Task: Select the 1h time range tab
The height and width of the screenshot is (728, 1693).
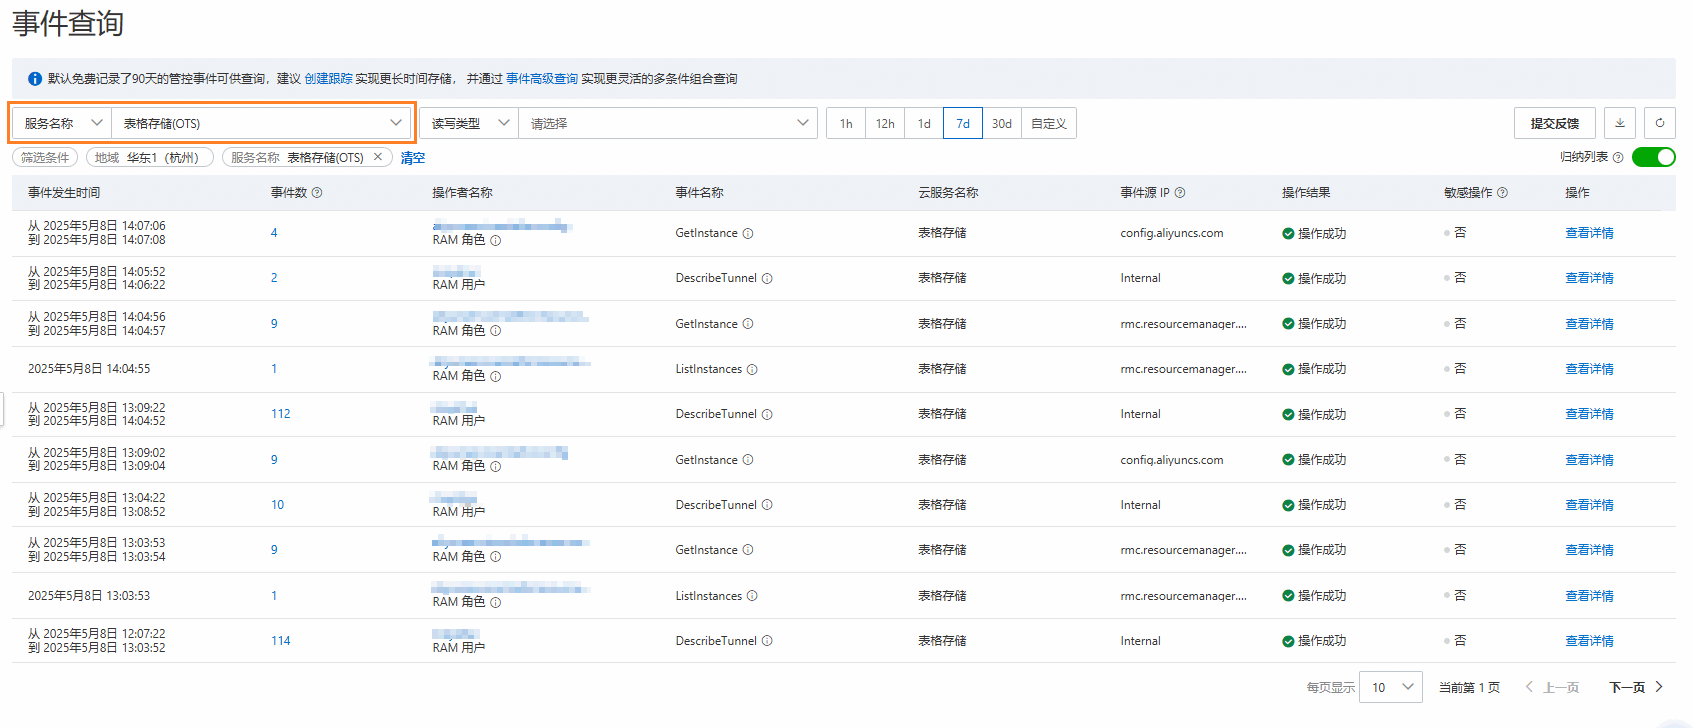Action: coord(846,123)
